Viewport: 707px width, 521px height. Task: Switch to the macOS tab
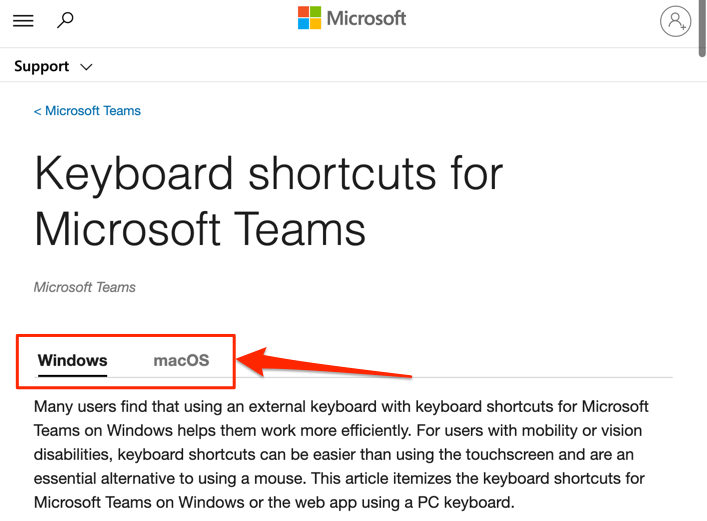(181, 360)
